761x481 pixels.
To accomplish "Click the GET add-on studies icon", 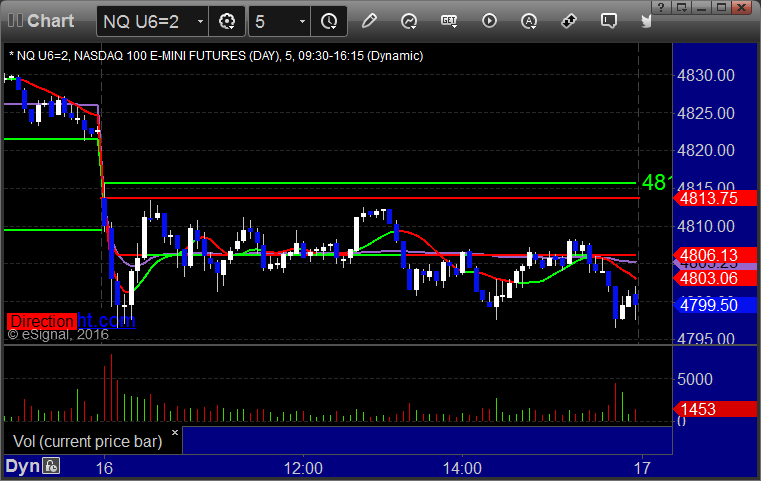I will [x=449, y=21].
